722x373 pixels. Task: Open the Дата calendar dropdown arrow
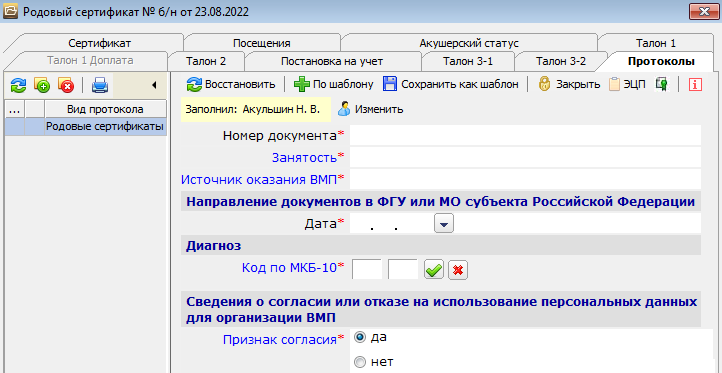click(x=444, y=224)
